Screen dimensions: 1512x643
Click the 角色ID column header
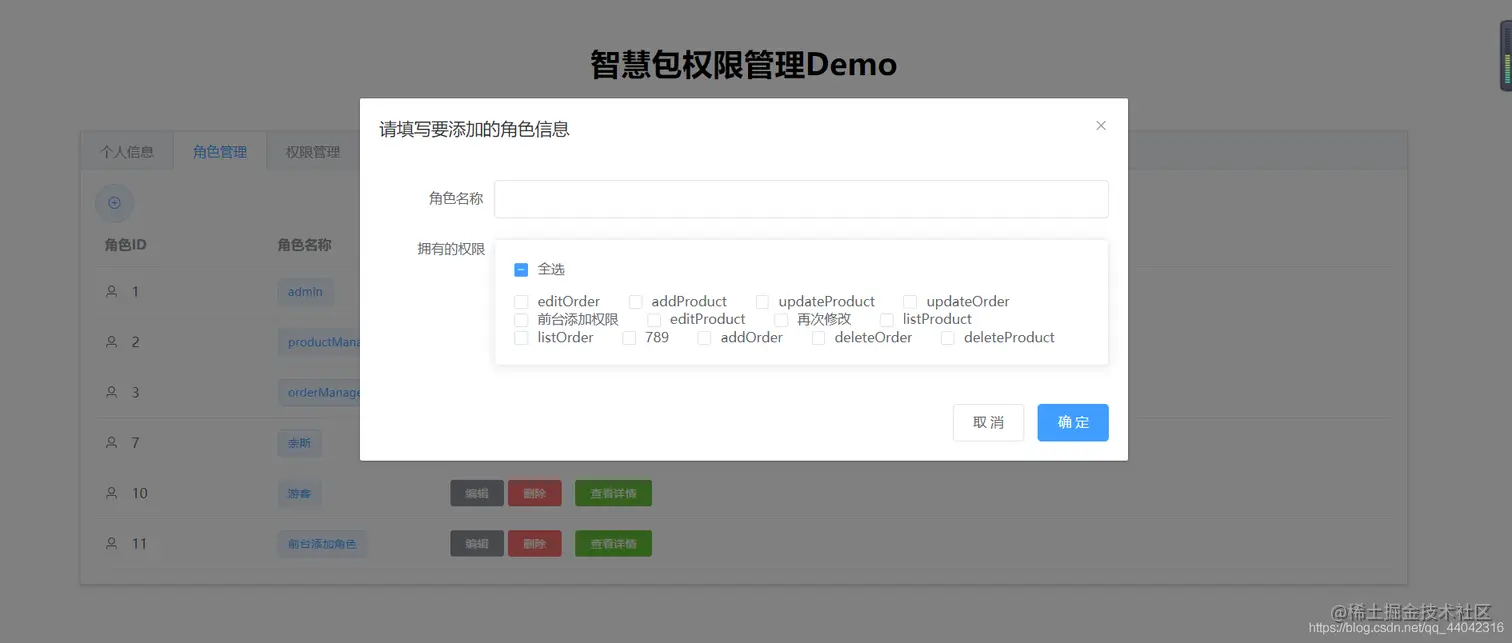(x=126, y=245)
